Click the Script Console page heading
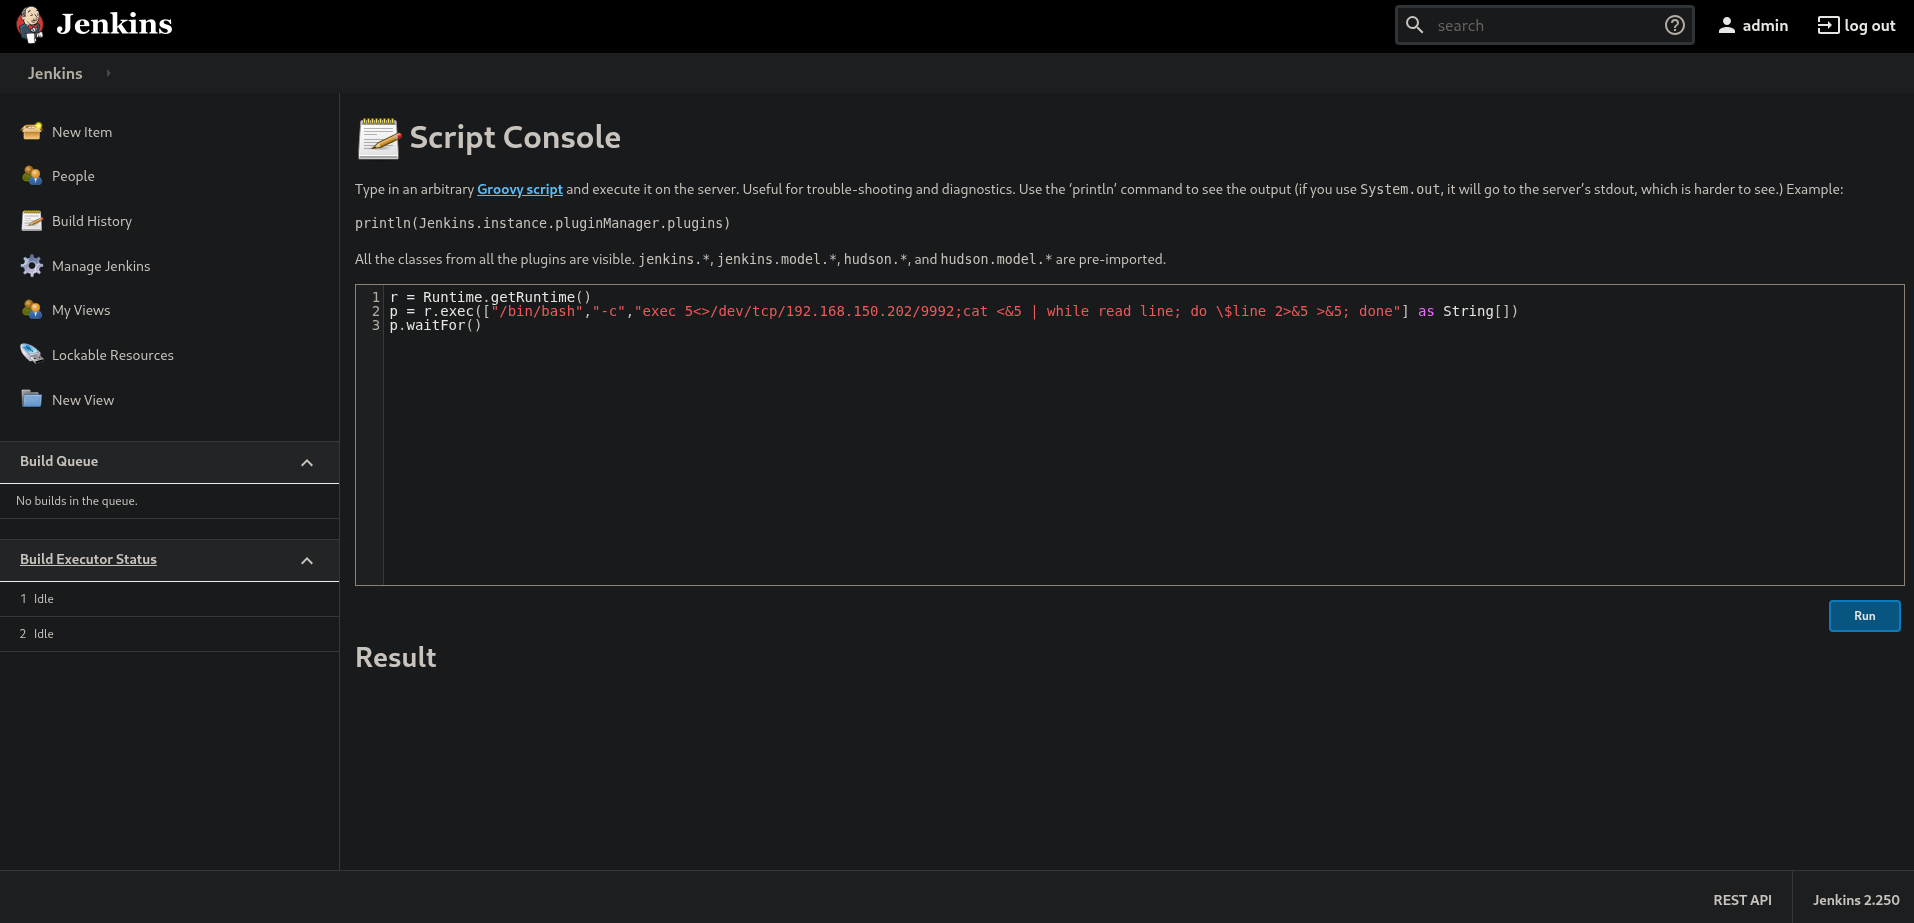1914x923 pixels. click(515, 137)
